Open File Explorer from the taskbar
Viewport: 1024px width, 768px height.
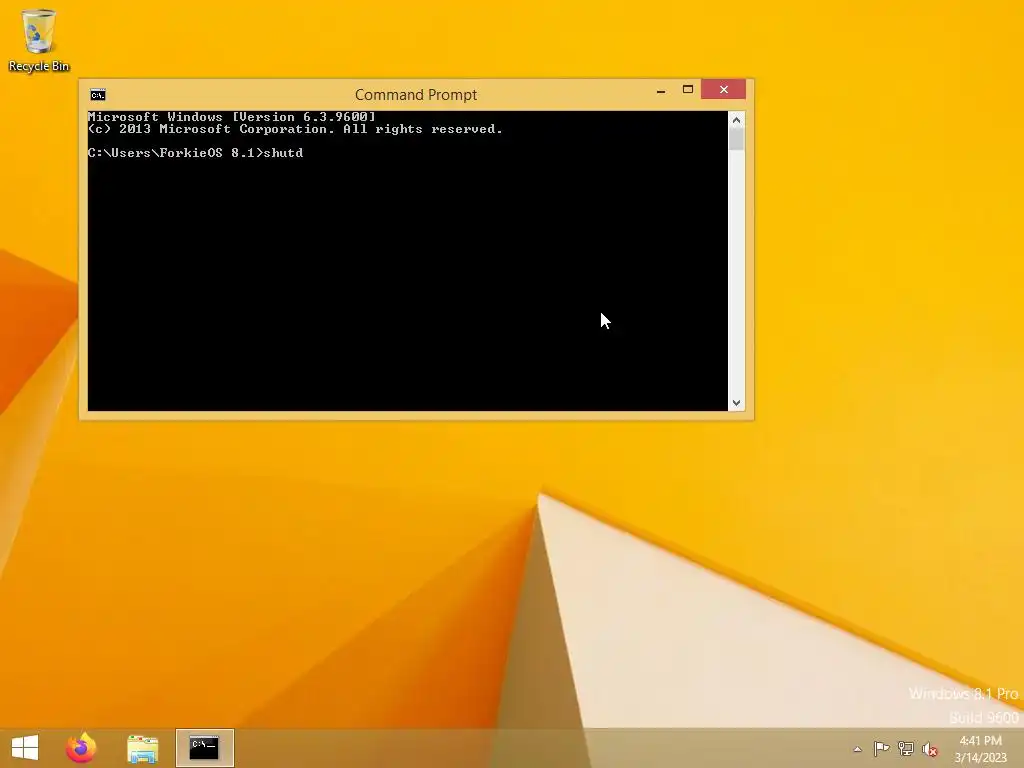click(x=142, y=748)
